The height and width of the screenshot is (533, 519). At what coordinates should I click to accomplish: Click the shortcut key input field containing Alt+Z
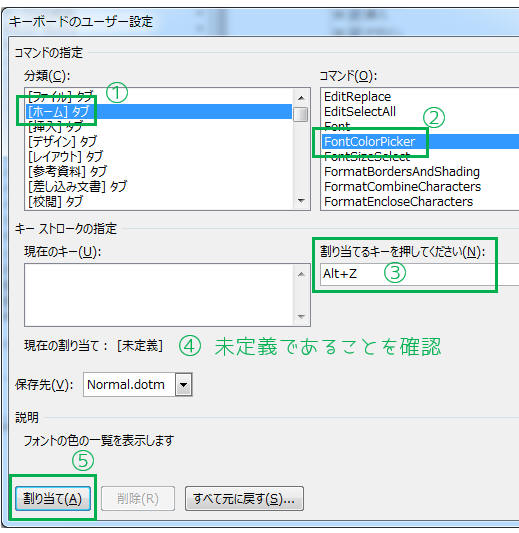419,274
